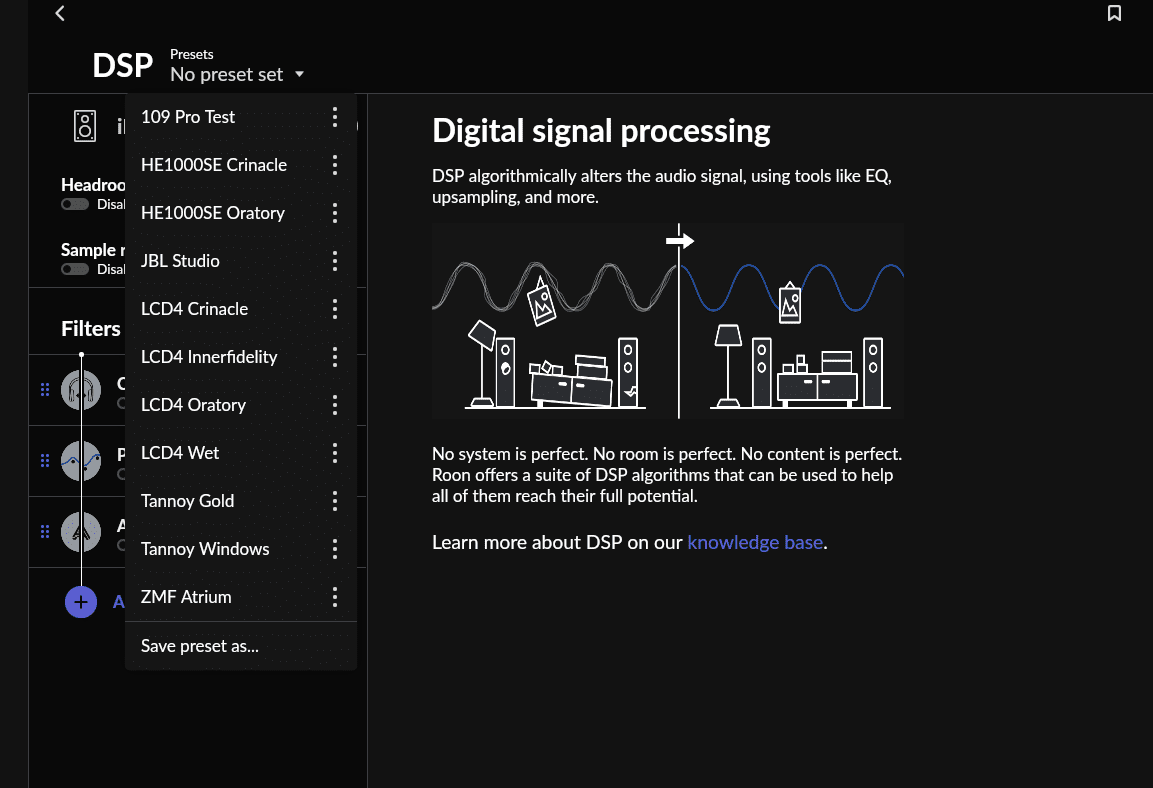Open options for Tannoy Gold preset
Image resolution: width=1153 pixels, height=788 pixels.
click(335, 501)
